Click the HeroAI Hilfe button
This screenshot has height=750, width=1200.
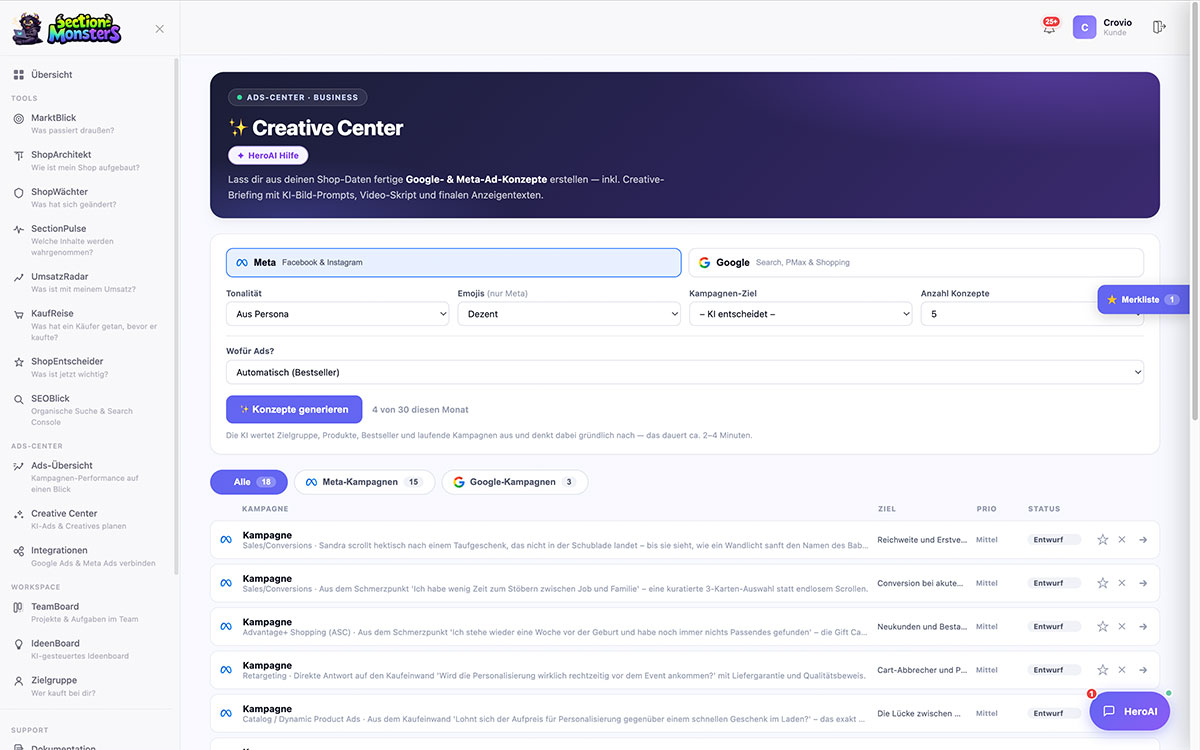268,155
